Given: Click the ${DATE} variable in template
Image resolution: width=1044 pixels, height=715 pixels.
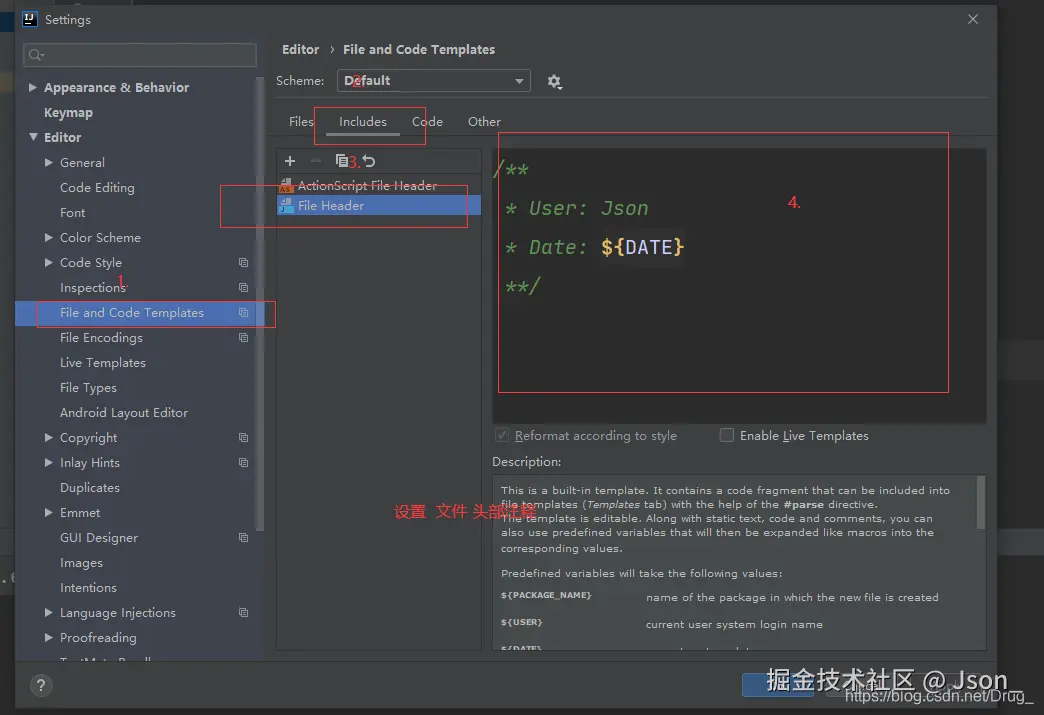Looking at the screenshot, I should tap(642, 247).
